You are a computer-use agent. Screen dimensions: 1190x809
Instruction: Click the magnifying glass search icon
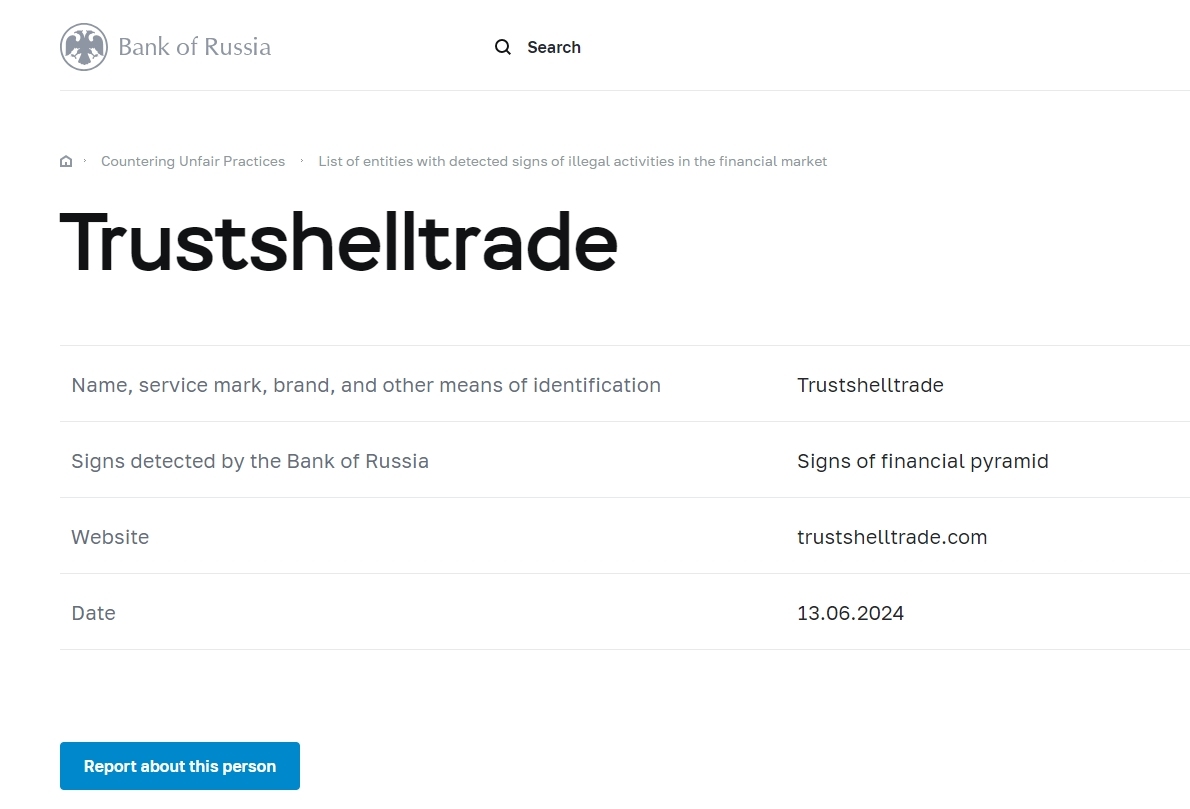coord(503,47)
